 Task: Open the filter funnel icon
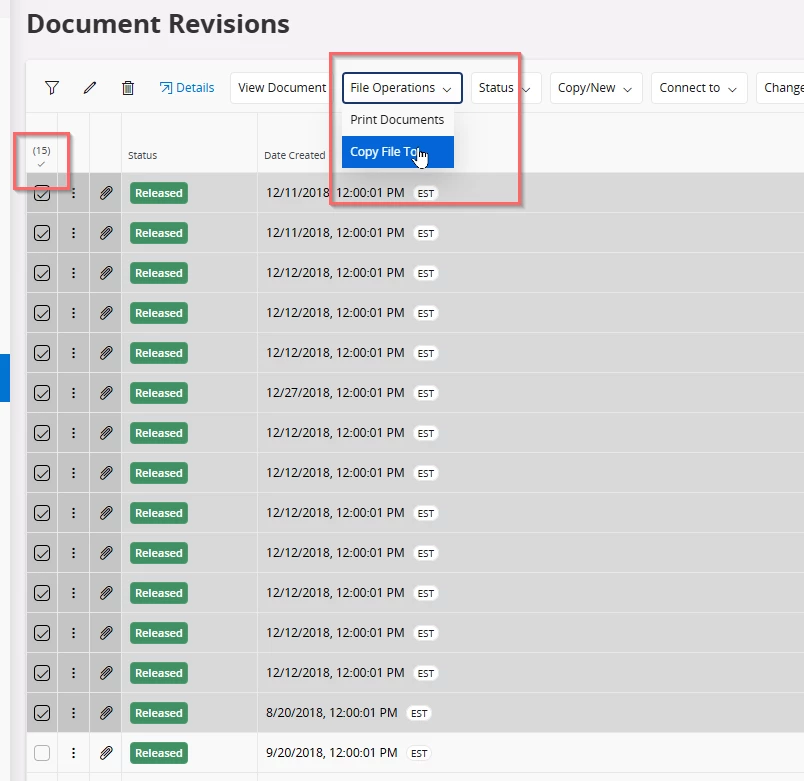(52, 88)
